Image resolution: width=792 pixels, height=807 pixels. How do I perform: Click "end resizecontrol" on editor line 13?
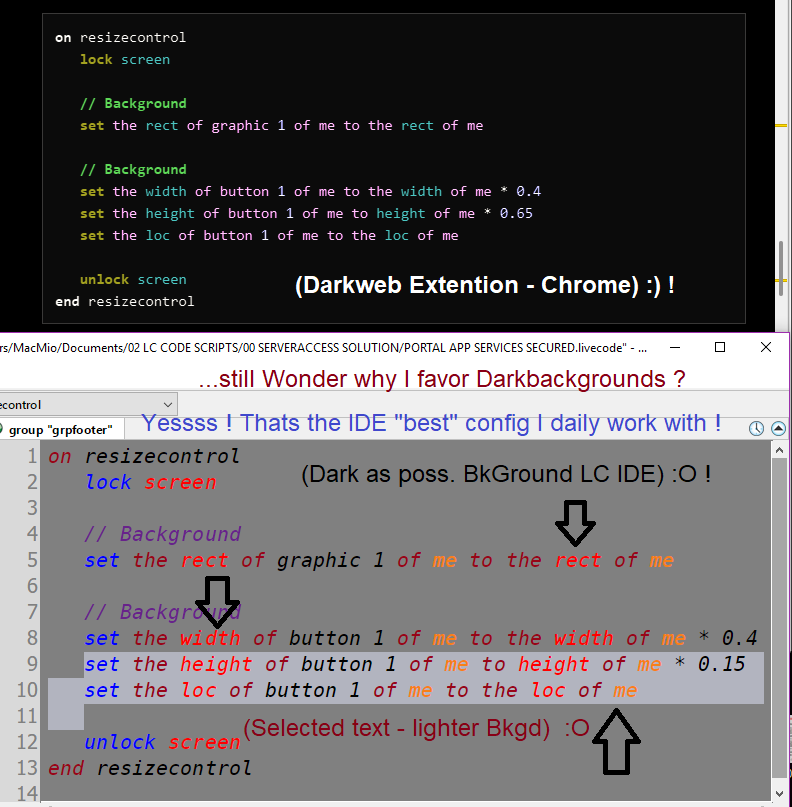tap(150, 768)
